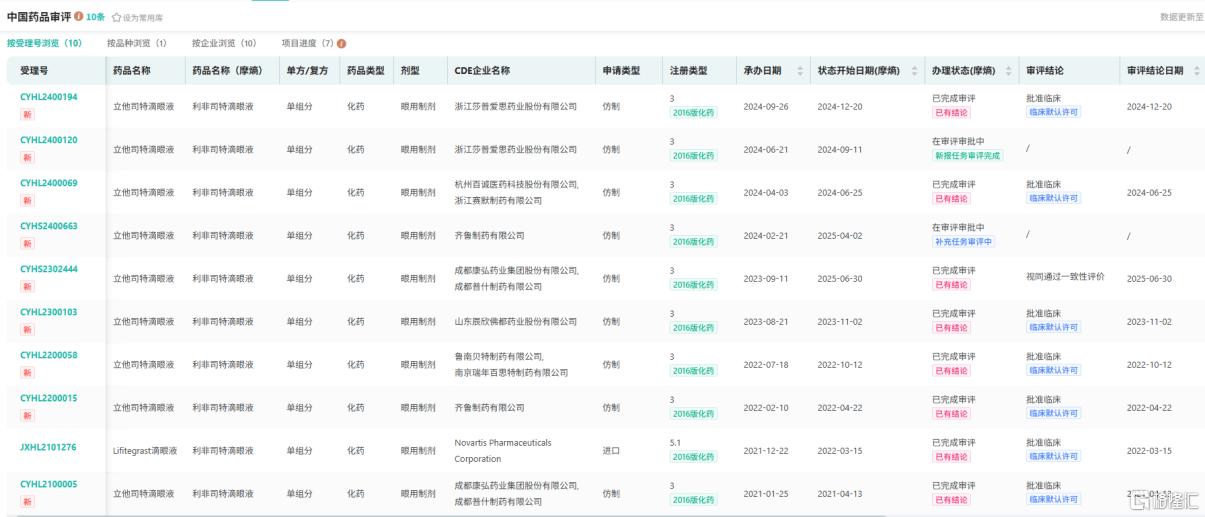
Task: Click the 设为常用库 label
Action: 143,18
